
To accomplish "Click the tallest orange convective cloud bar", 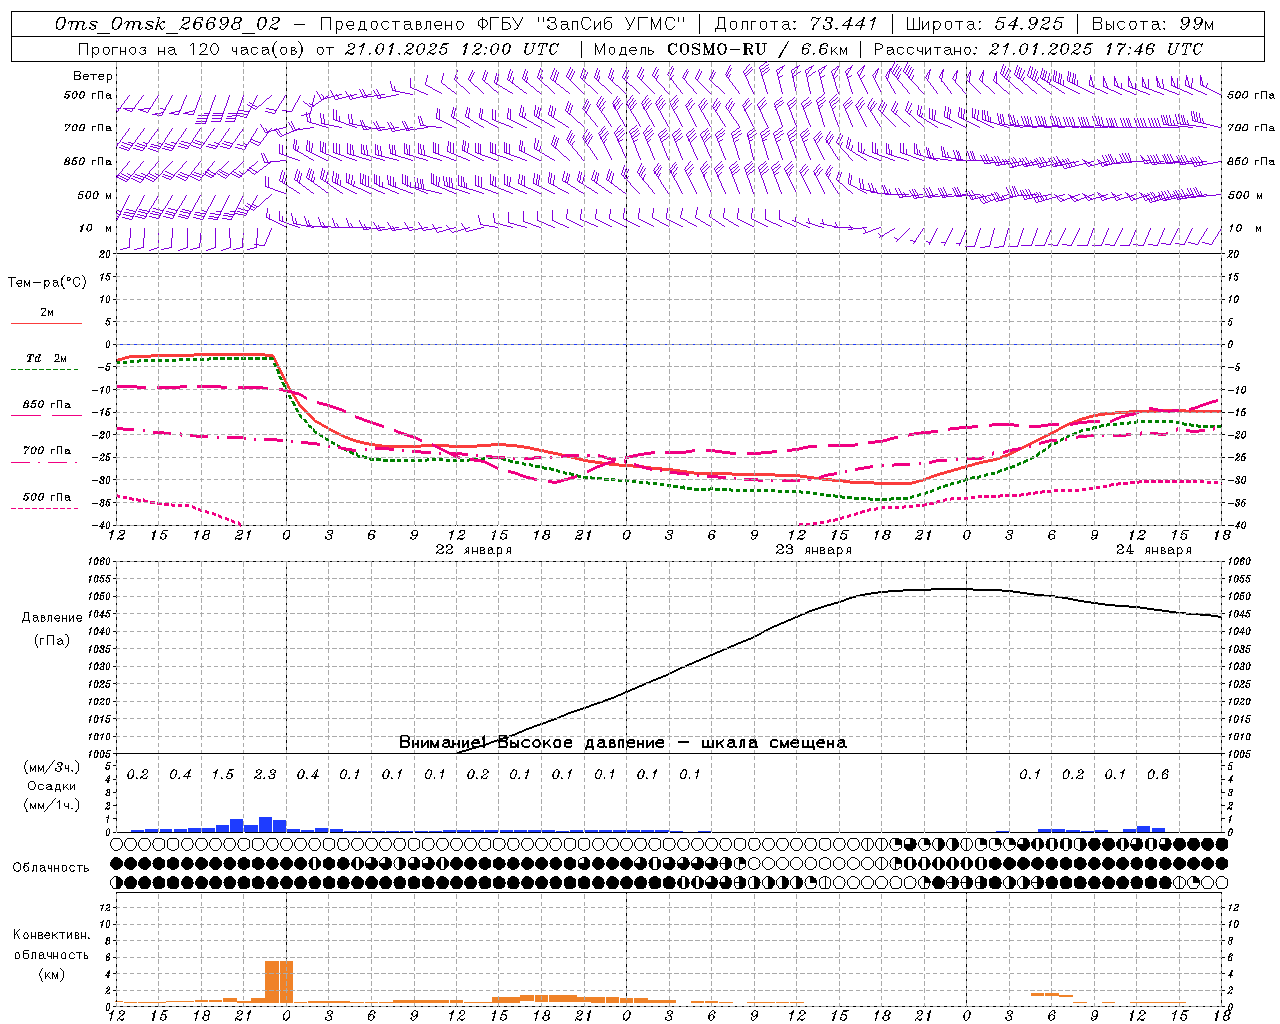I will (x=279, y=982).
